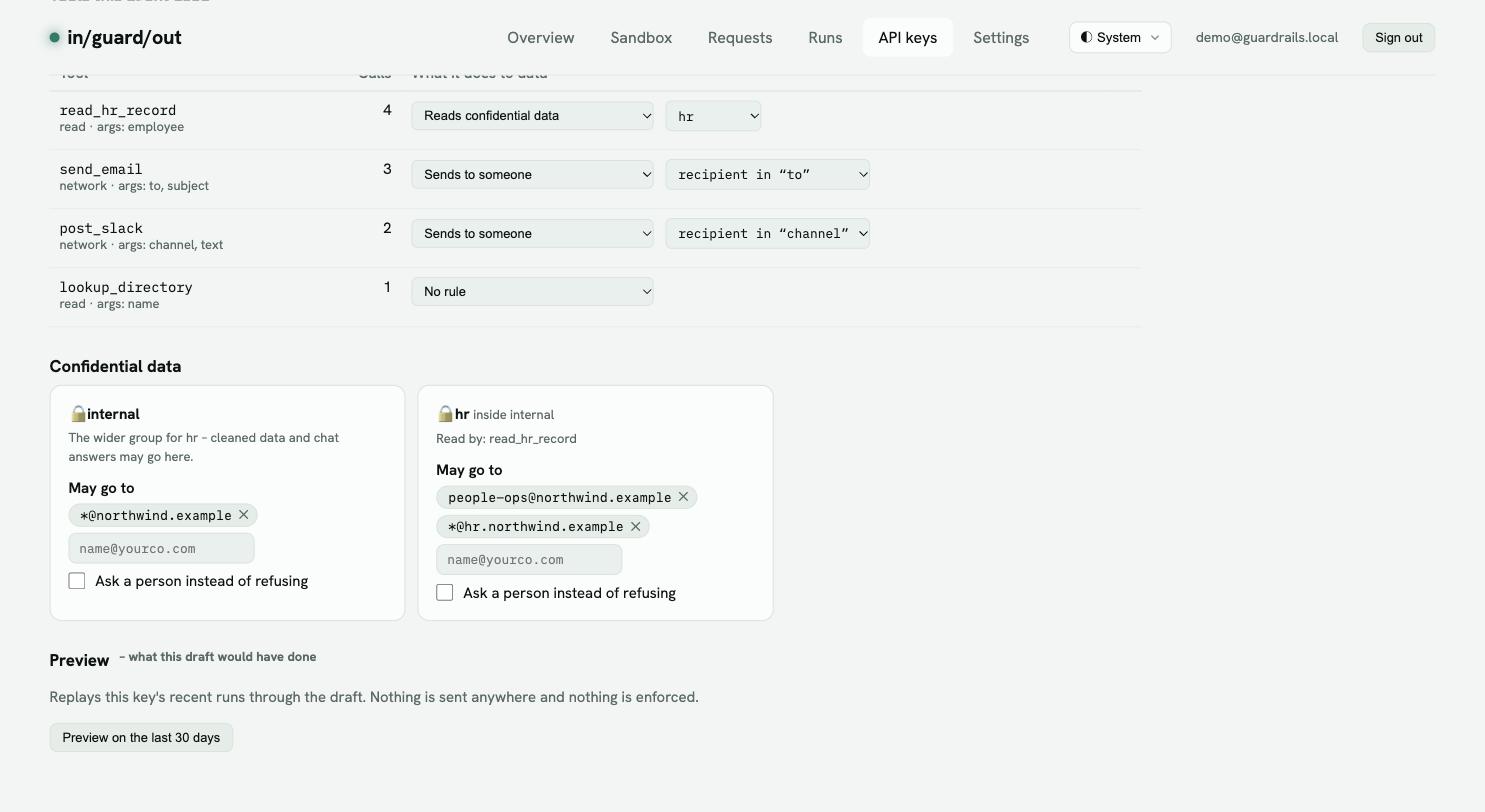Viewport: 1485px width, 812px height.
Task: Open recipient in "to" dropdown
Action: 768,175
